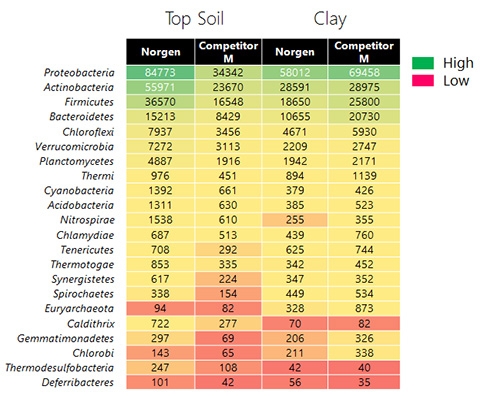The height and width of the screenshot is (396, 480).
Task: Select the Proteobacteria row label
Action: coord(79,73)
